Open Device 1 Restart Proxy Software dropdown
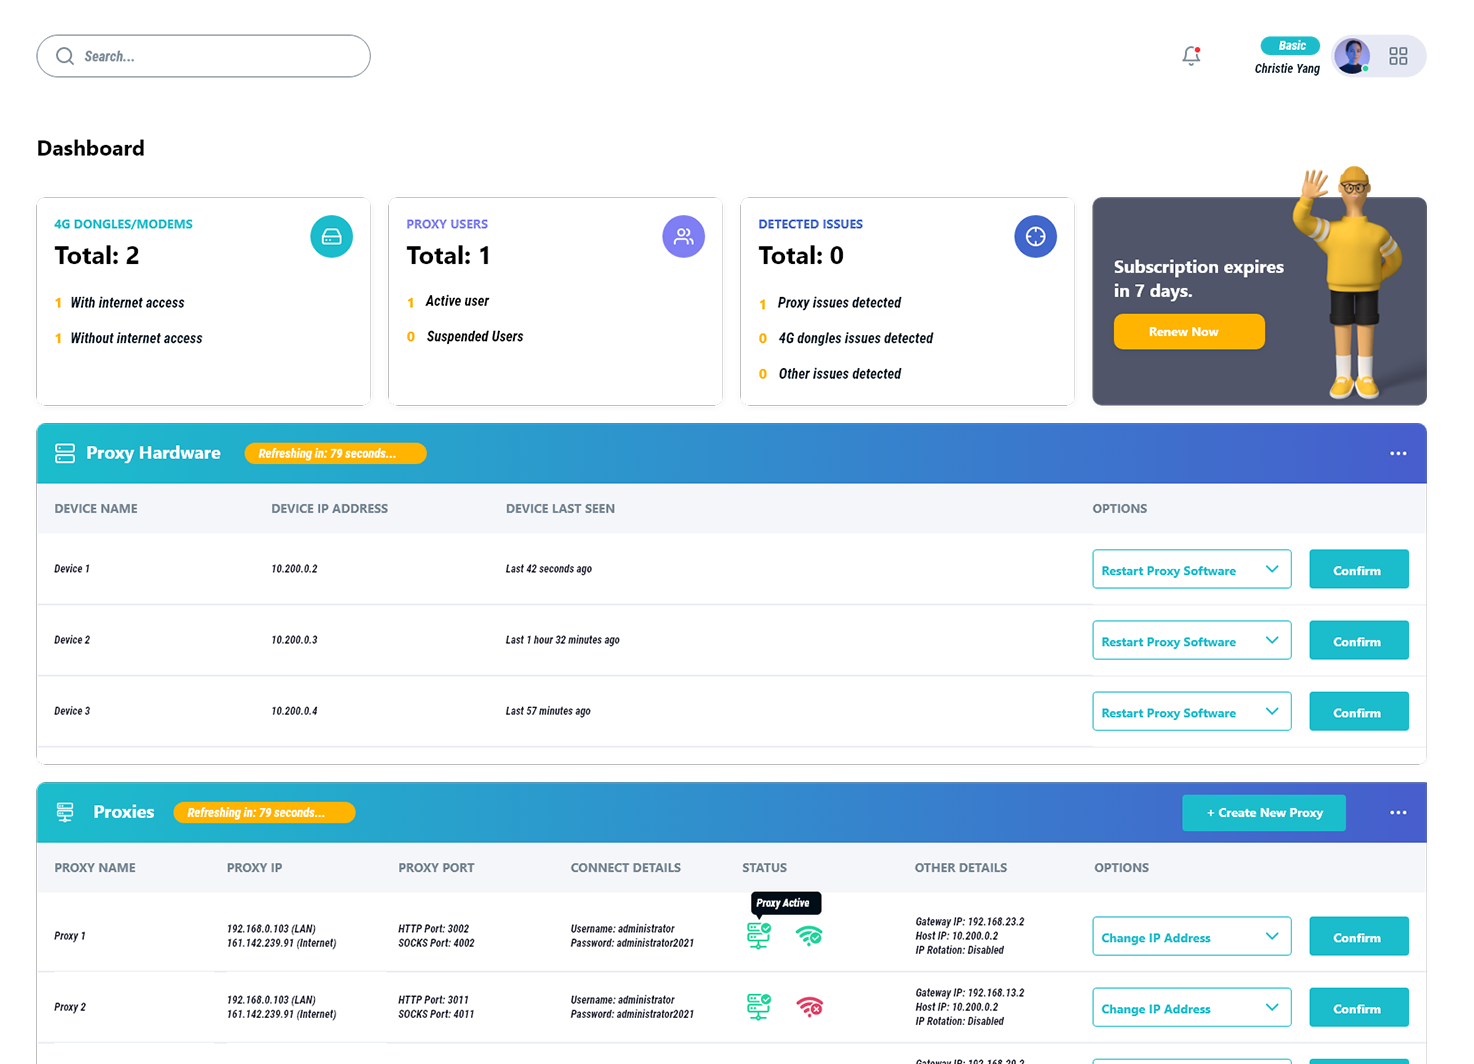Viewport: 1474px width, 1064px height. [x=1191, y=569]
